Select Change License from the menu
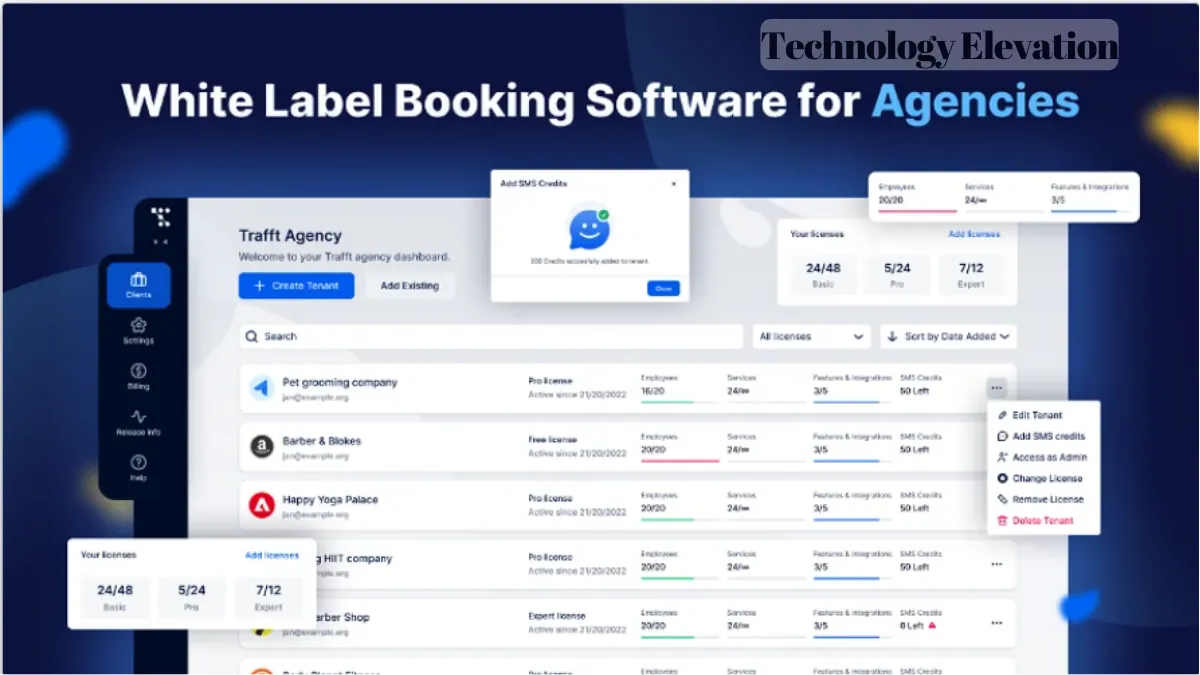Viewport: 1200px width, 675px height. coord(1040,478)
